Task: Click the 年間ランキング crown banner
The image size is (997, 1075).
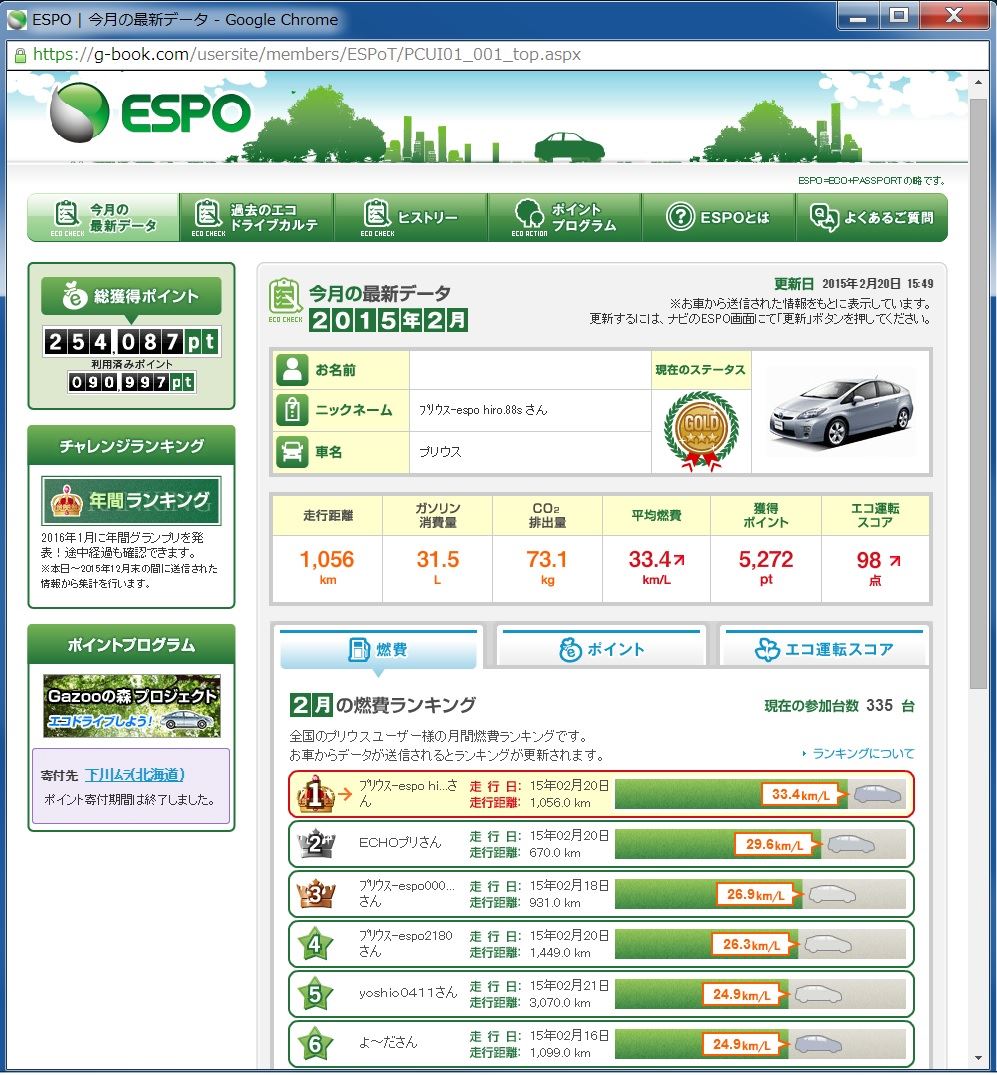Action: [131, 500]
